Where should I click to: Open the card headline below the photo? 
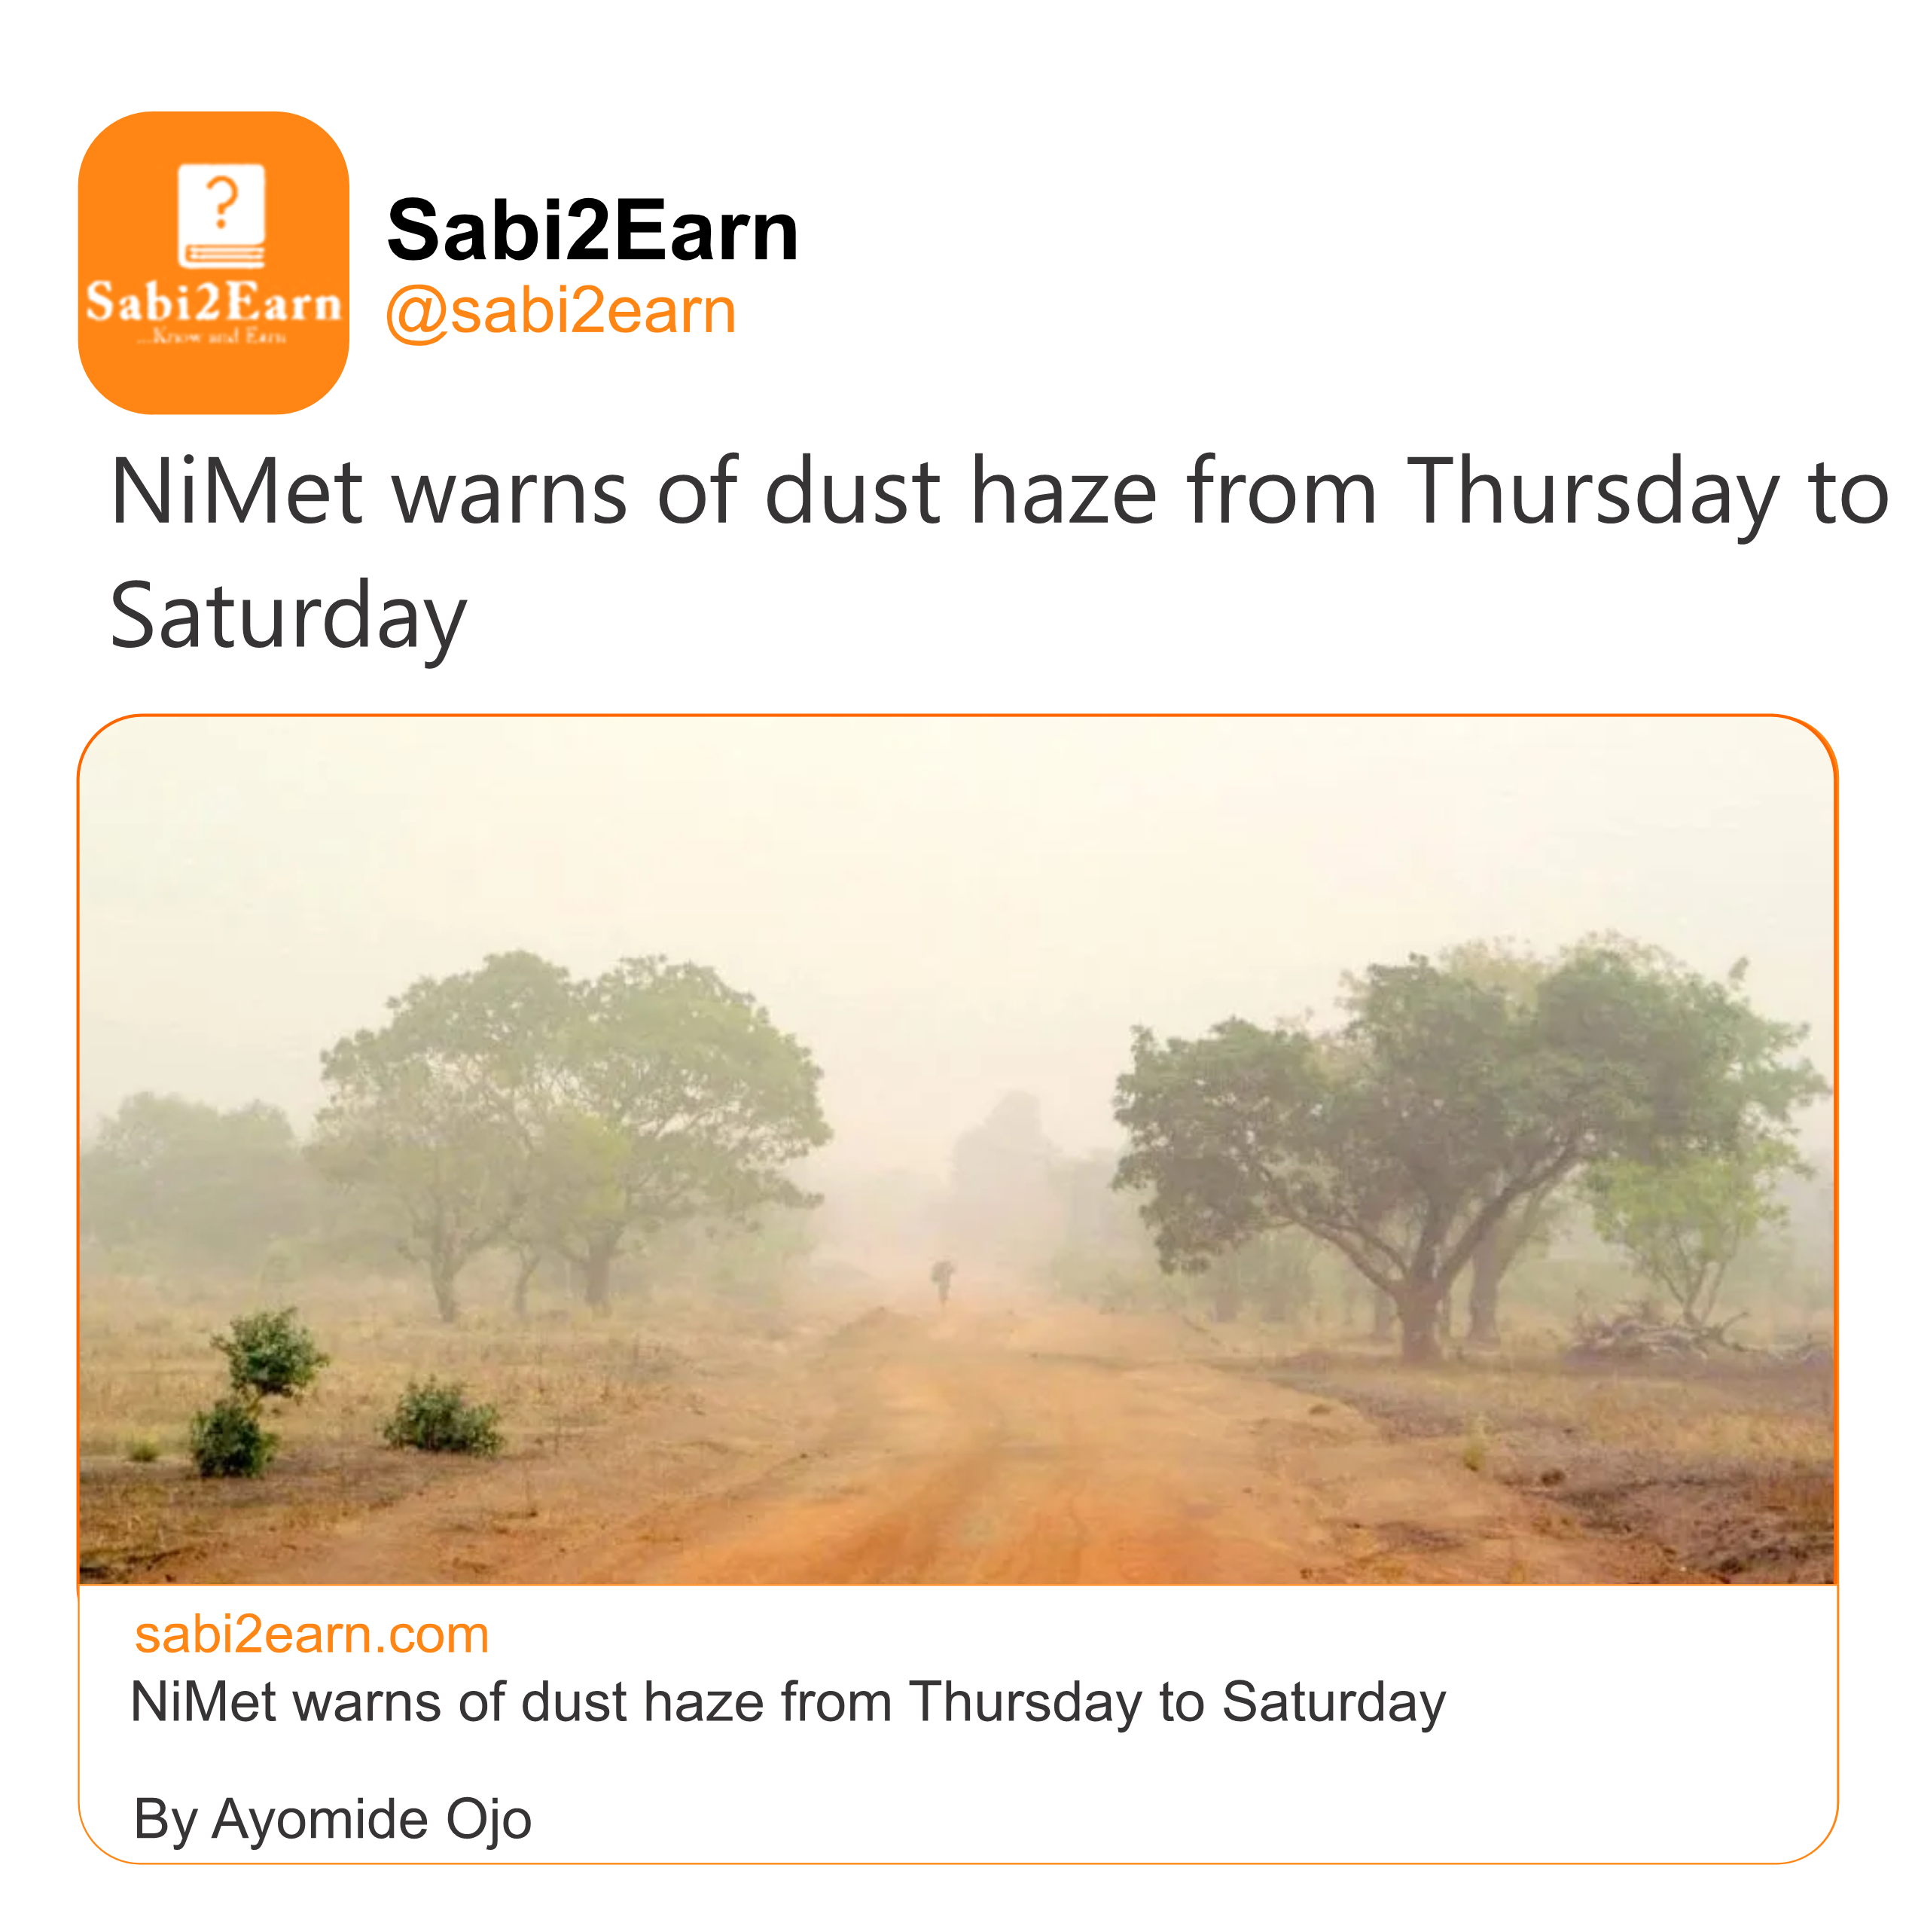(788, 1702)
